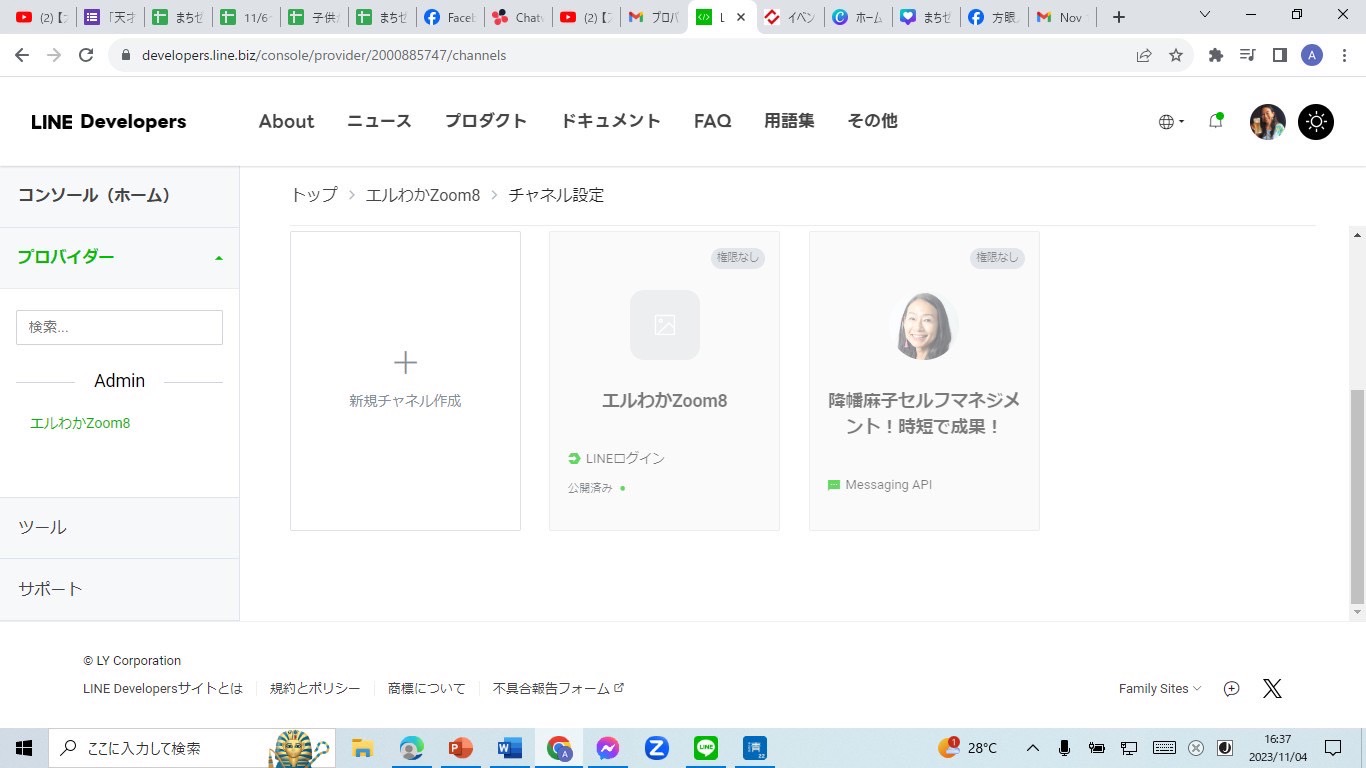Open the Chrome three-dot menu
The height and width of the screenshot is (768, 1366).
pyautogui.click(x=1343, y=56)
